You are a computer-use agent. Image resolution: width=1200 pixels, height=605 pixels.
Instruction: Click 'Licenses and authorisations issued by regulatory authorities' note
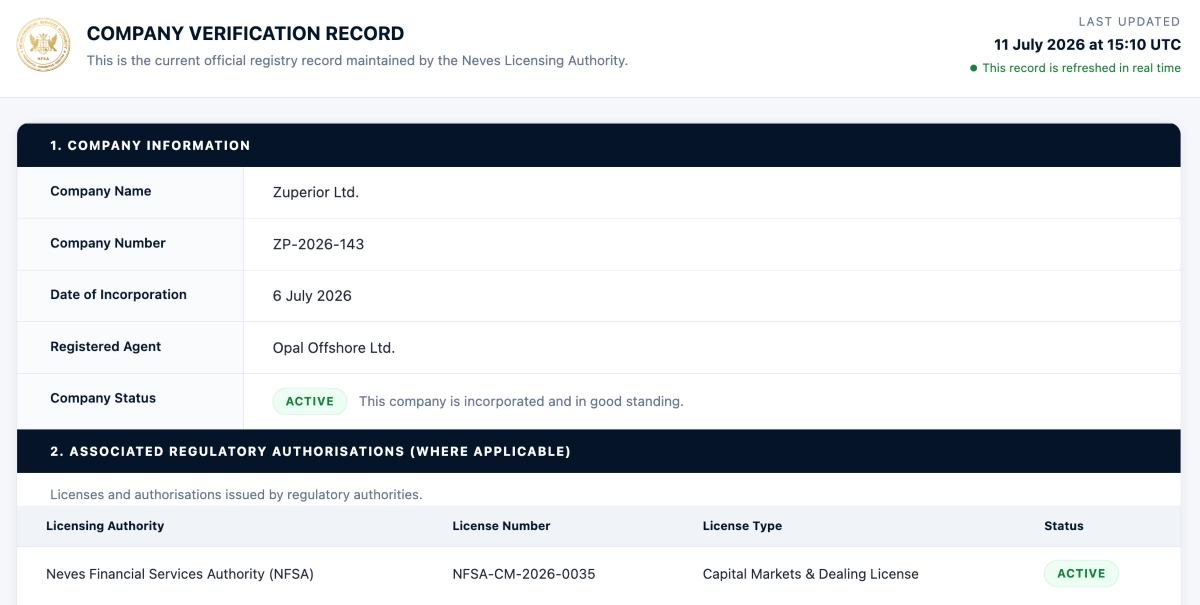[x=236, y=494]
